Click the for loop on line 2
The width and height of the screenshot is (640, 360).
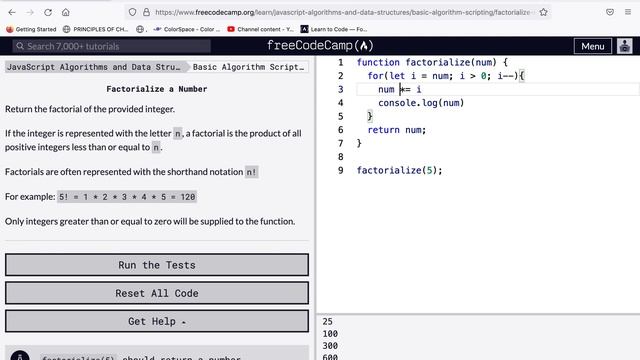(446, 76)
